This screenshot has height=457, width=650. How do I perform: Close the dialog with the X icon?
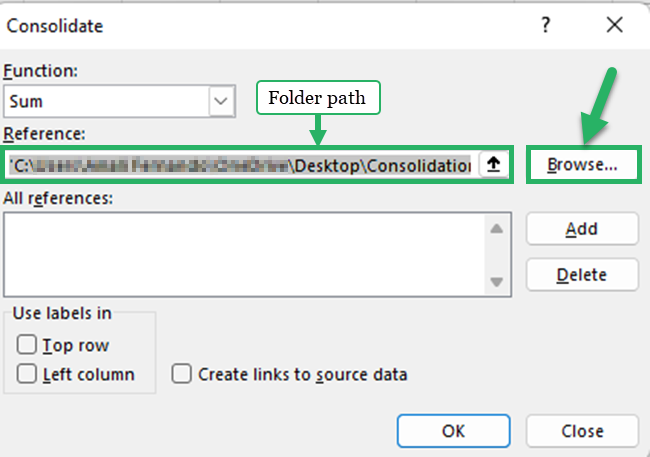[614, 26]
